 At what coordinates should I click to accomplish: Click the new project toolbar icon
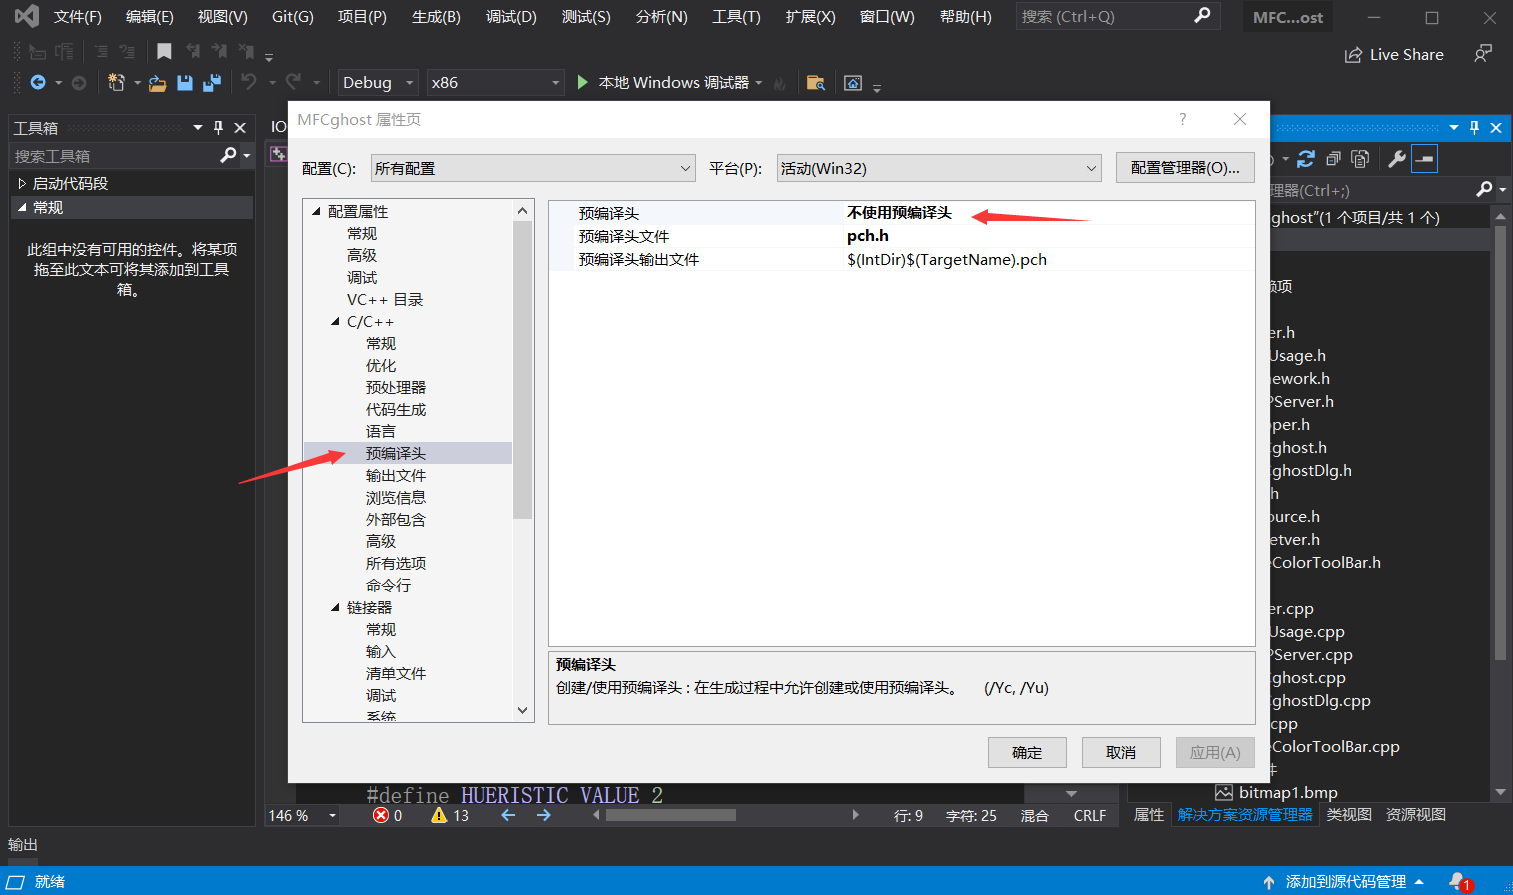(116, 83)
